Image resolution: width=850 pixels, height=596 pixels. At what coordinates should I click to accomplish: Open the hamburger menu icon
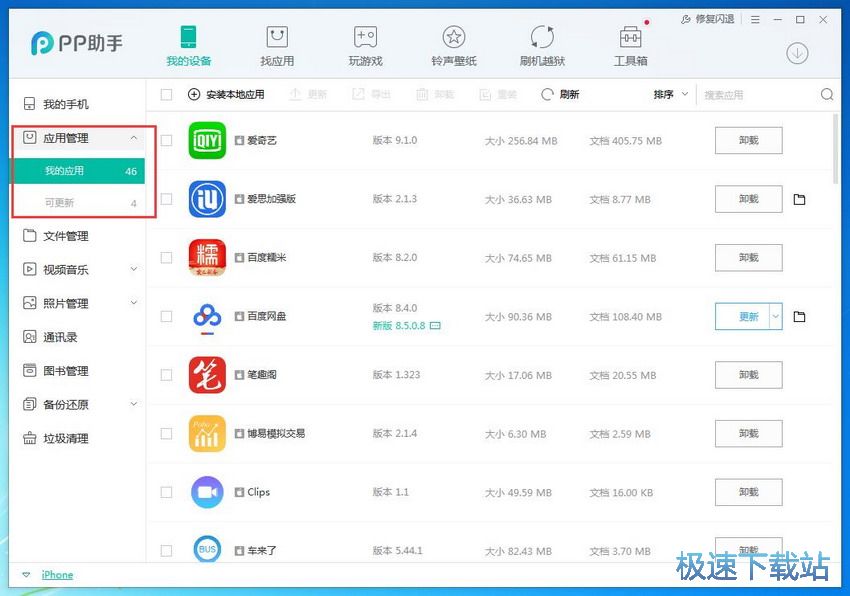click(755, 20)
